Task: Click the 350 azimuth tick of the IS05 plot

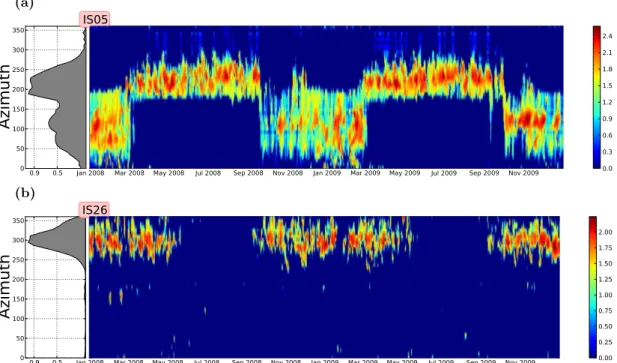Action: (18, 30)
